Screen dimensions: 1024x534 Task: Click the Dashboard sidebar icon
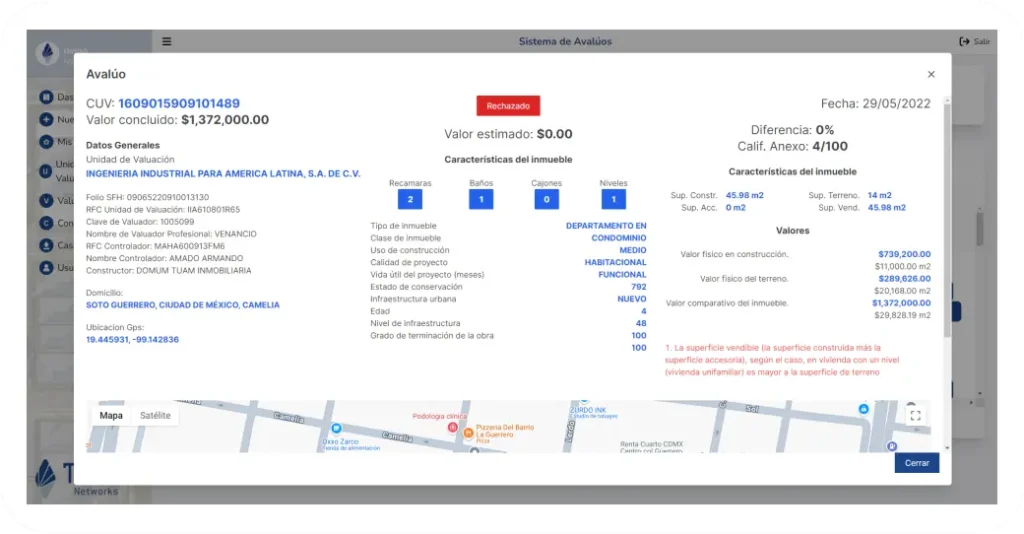tap(46, 97)
